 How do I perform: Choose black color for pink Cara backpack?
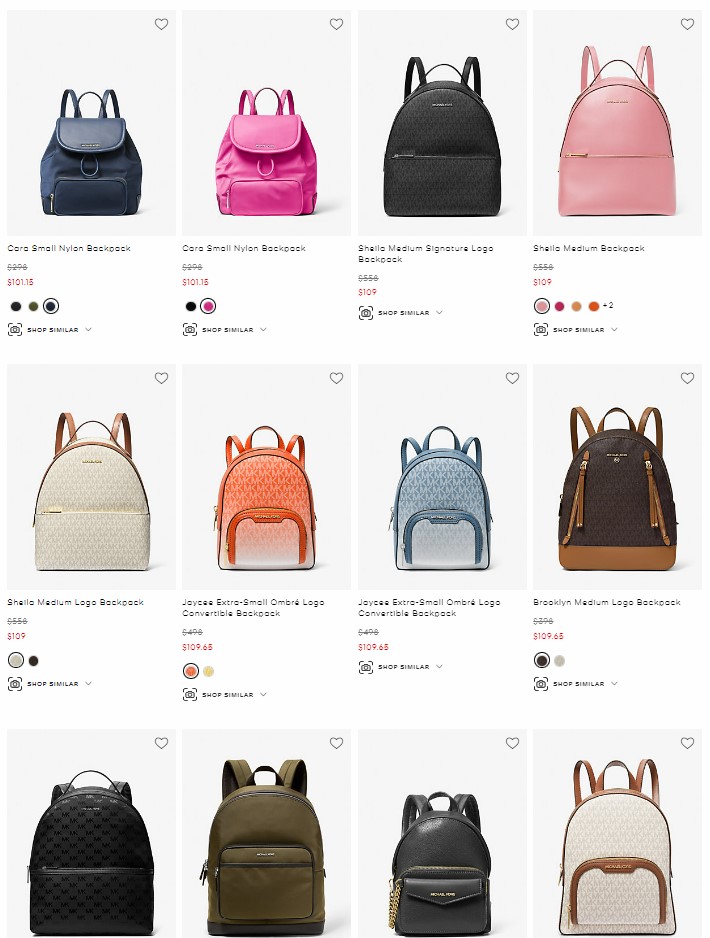191,306
